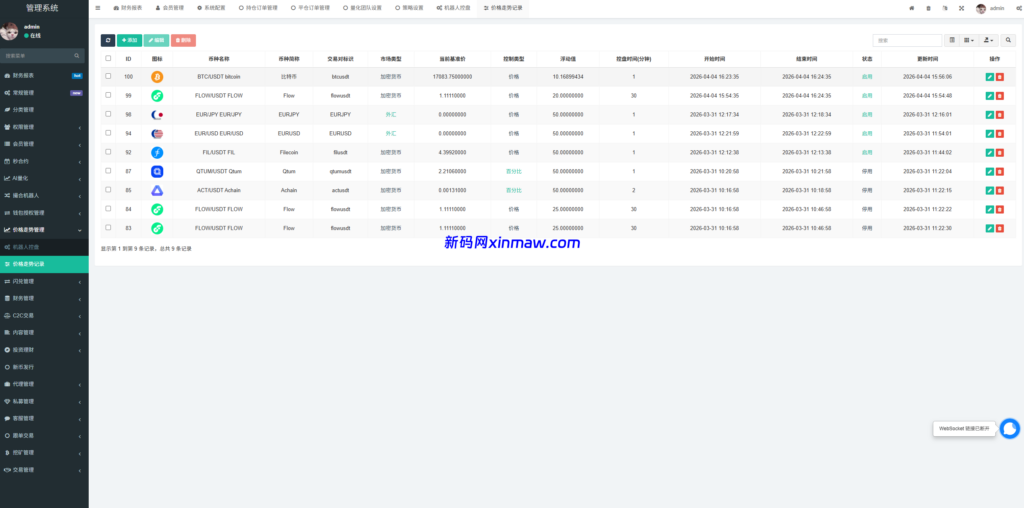
Task: Click the dark refresh table icon button
Action: point(108,40)
